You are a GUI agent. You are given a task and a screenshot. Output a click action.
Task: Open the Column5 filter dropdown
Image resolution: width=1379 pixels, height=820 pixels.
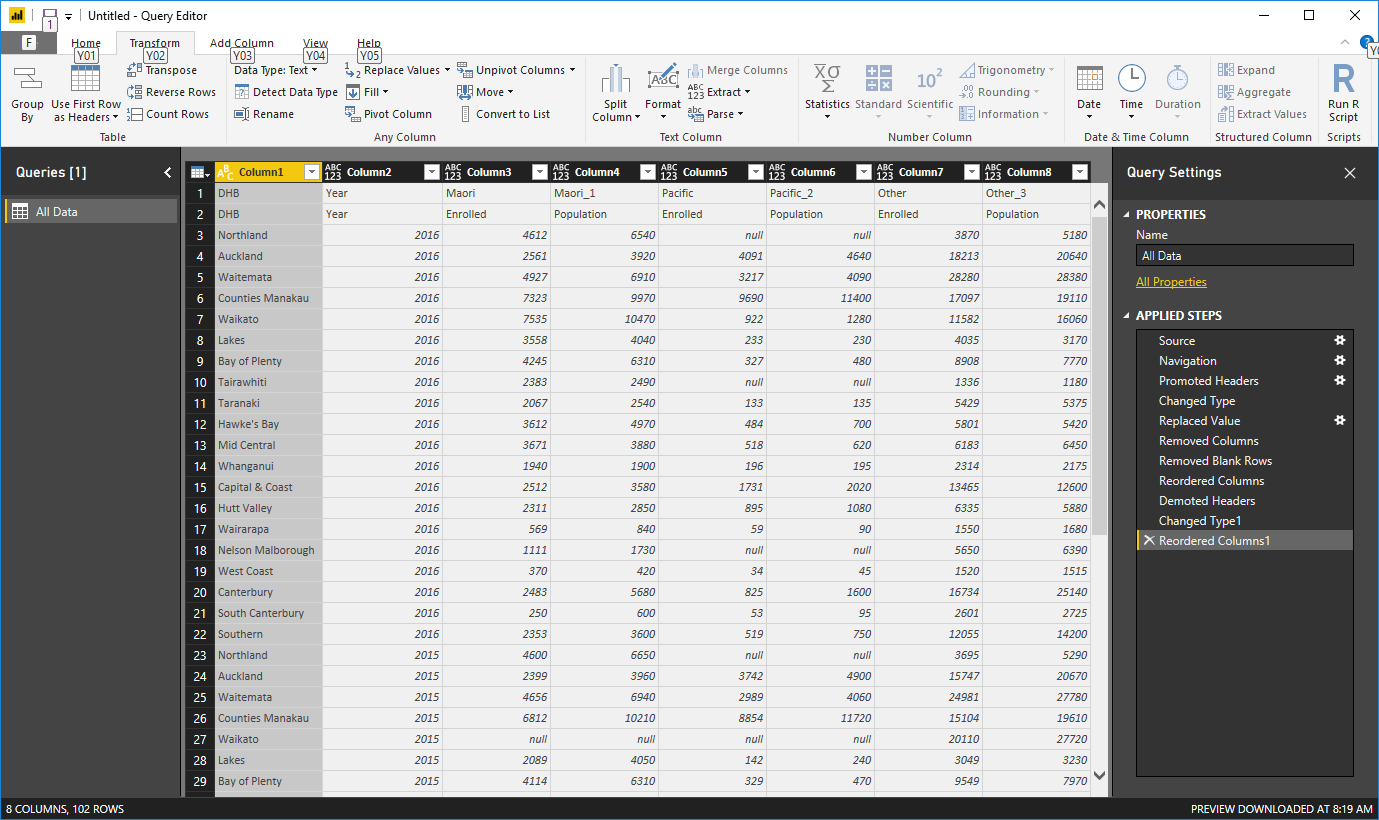tap(755, 172)
